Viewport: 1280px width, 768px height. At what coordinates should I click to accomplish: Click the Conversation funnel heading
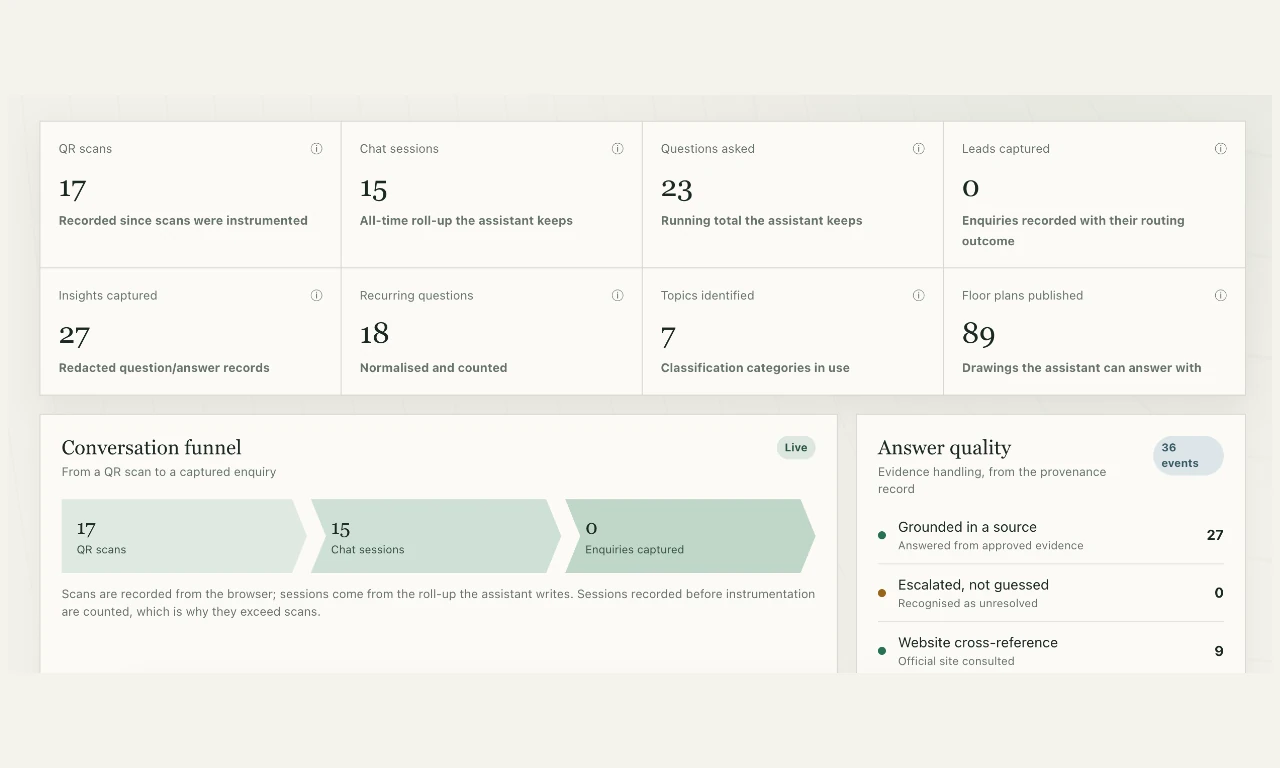point(152,448)
